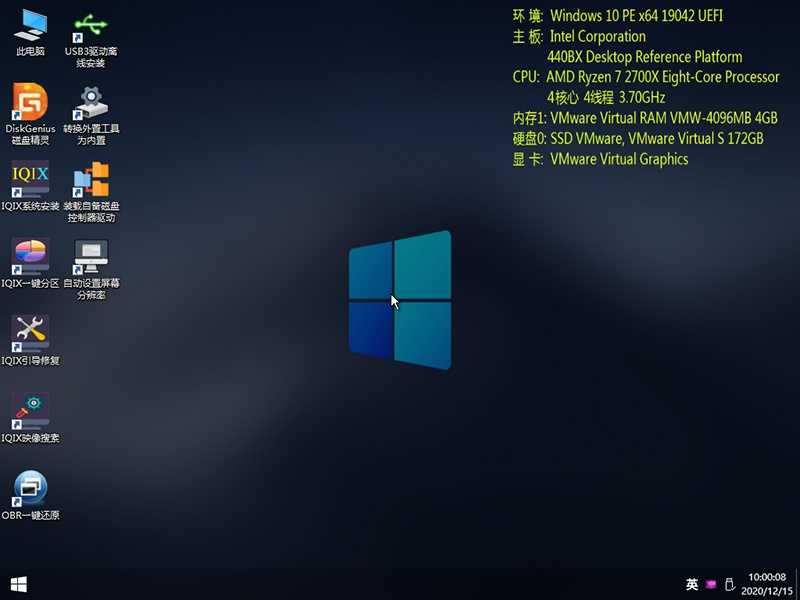Image resolution: width=800 pixels, height=600 pixels.
Task: Toggle the 英 input method indicator
Action: coord(692,584)
